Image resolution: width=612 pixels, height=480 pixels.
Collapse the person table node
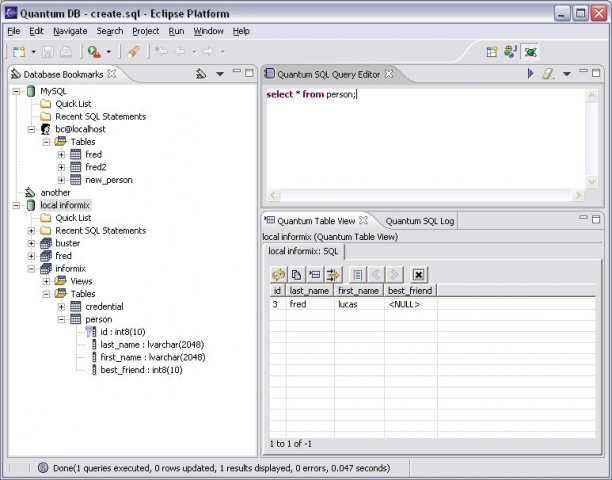click(61, 320)
